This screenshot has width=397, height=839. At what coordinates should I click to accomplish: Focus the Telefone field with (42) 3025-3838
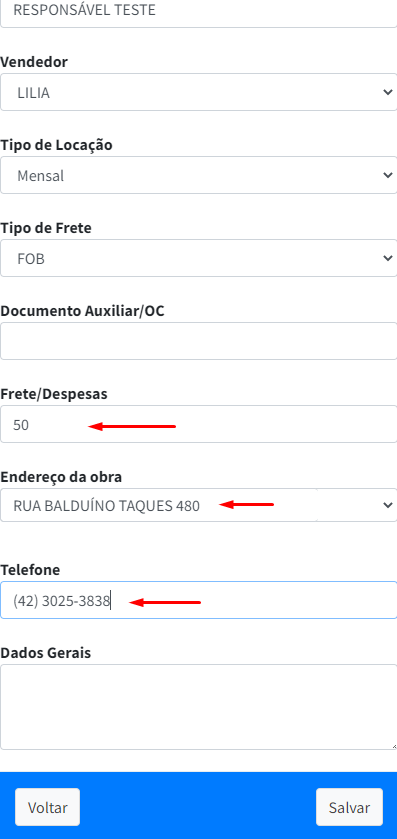(x=198, y=600)
